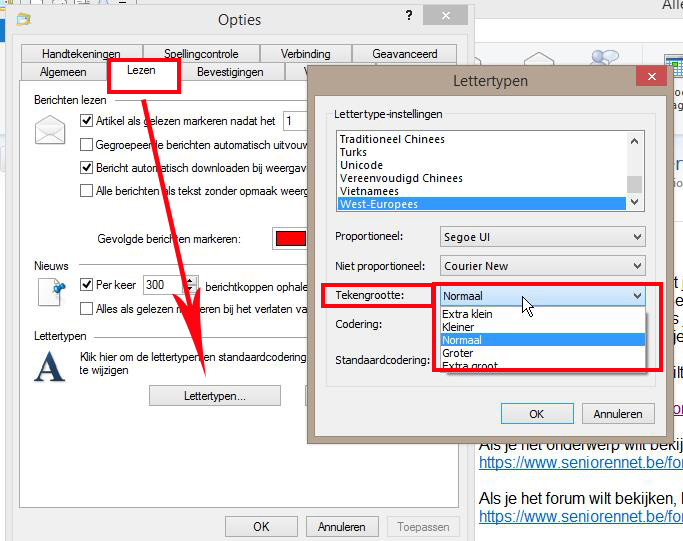The width and height of the screenshot is (683, 541).
Task: Check 'Alles als gelezen markeren bij het verlaten'
Action: (87, 309)
